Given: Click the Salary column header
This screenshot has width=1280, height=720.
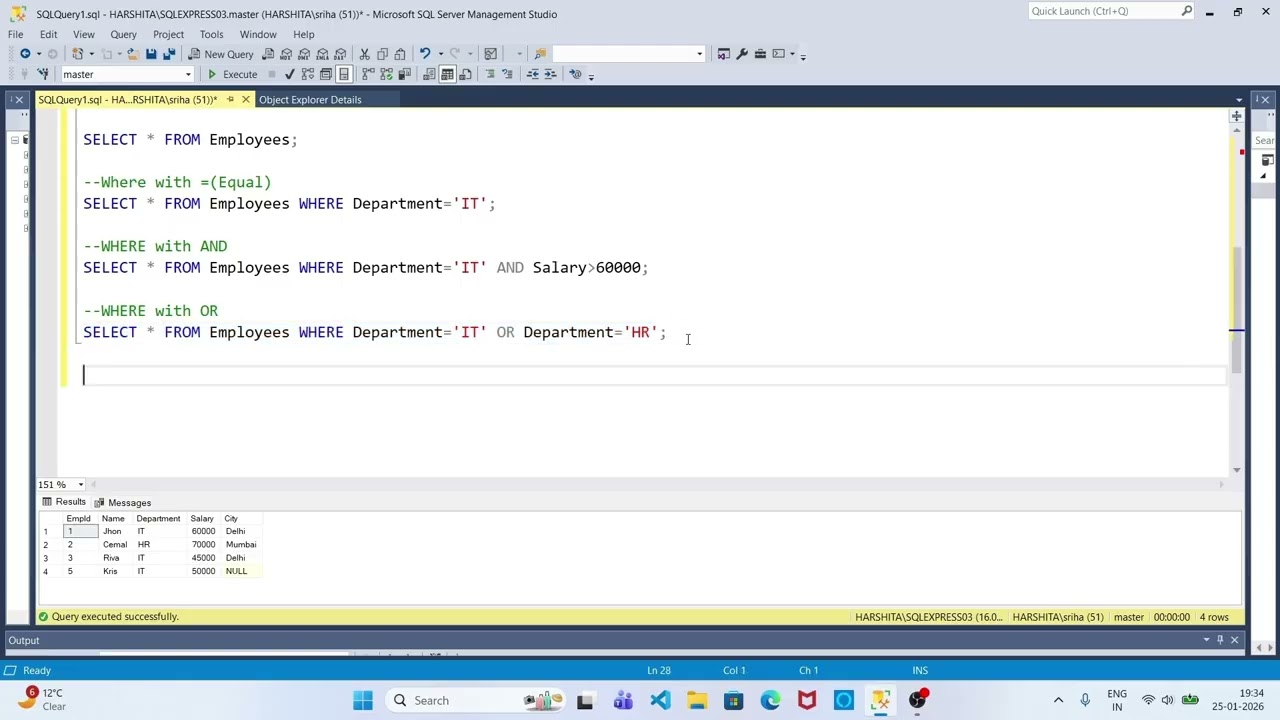Looking at the screenshot, I should click(202, 519).
